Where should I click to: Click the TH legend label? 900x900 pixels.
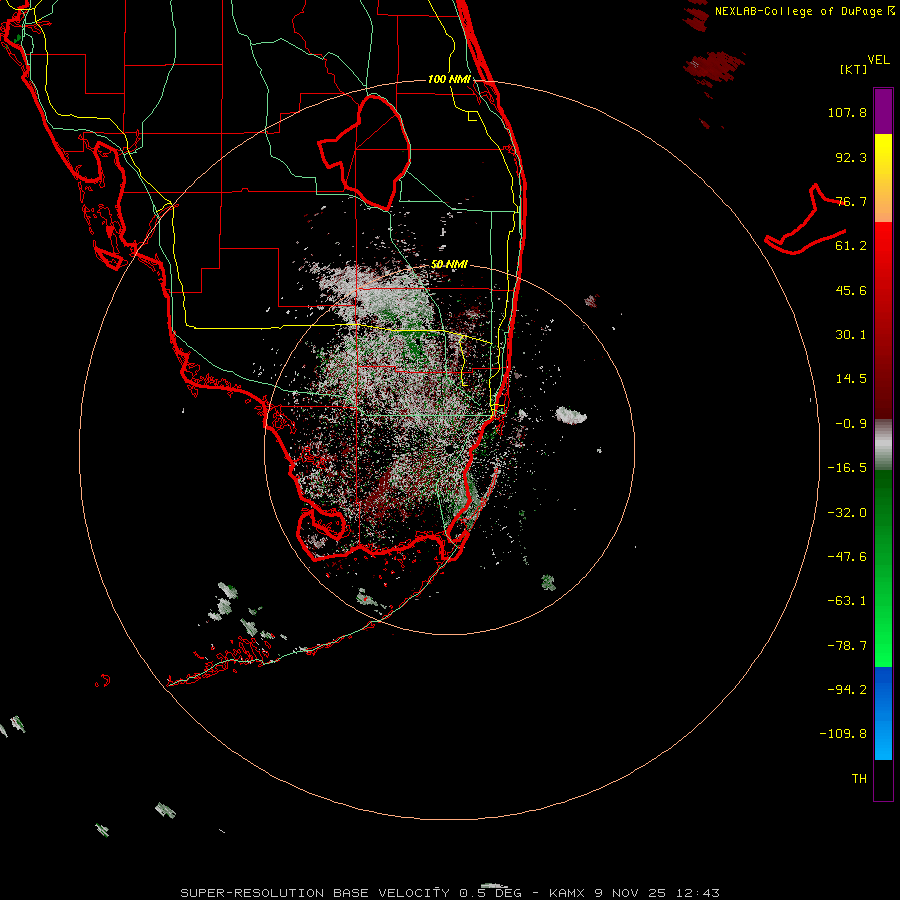click(x=859, y=779)
